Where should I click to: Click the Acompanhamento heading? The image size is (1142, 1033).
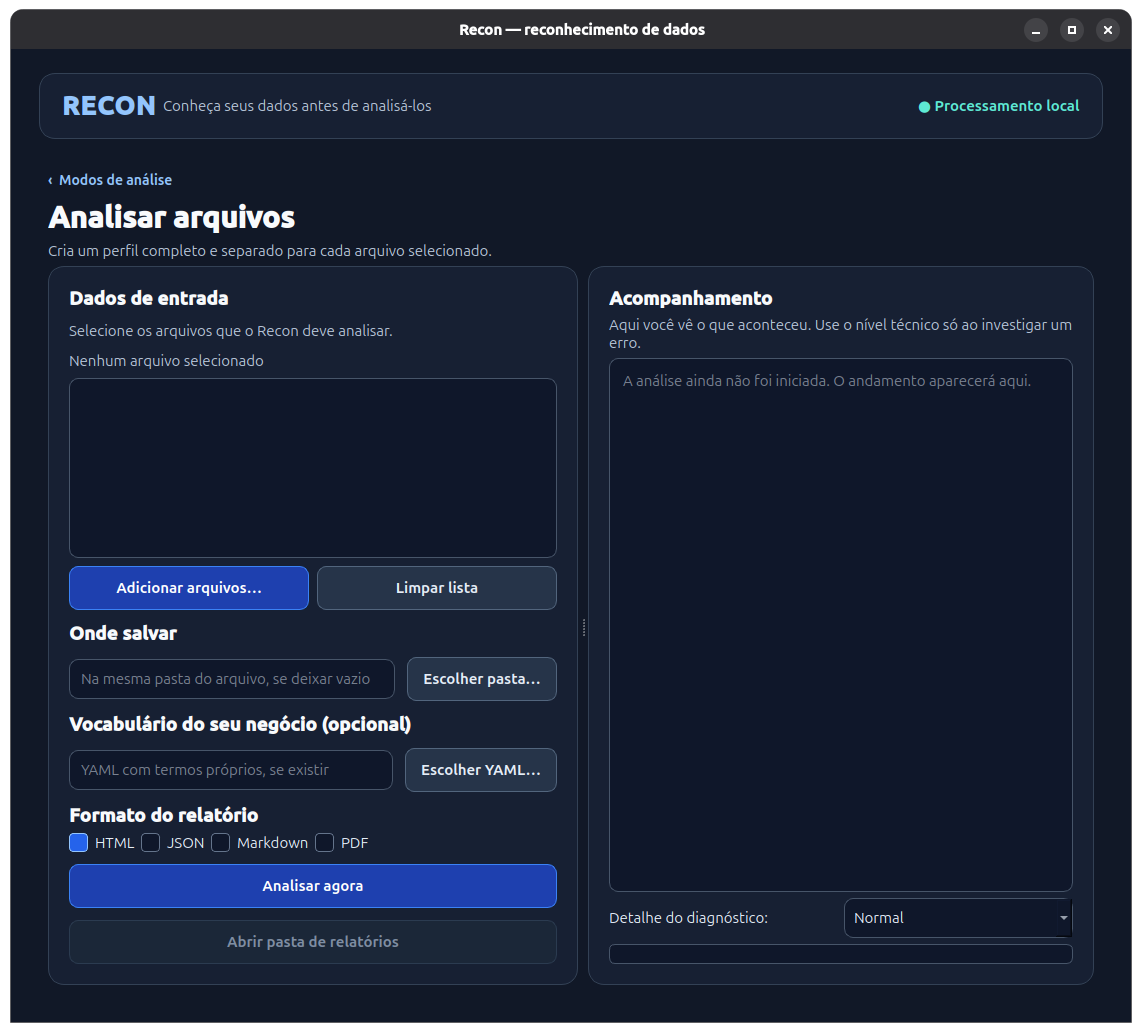click(x=690, y=299)
